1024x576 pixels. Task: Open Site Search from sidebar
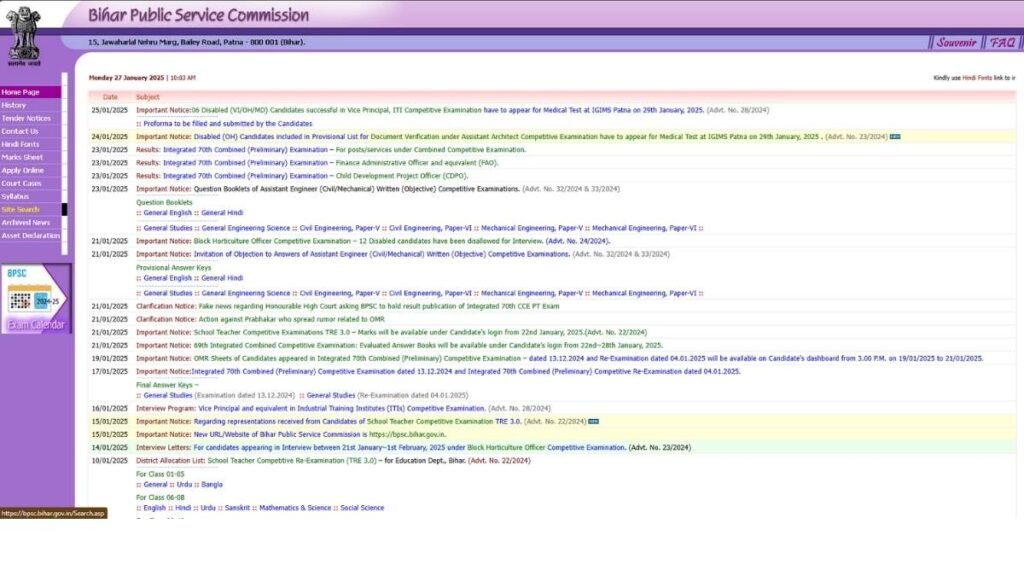click(x=21, y=209)
